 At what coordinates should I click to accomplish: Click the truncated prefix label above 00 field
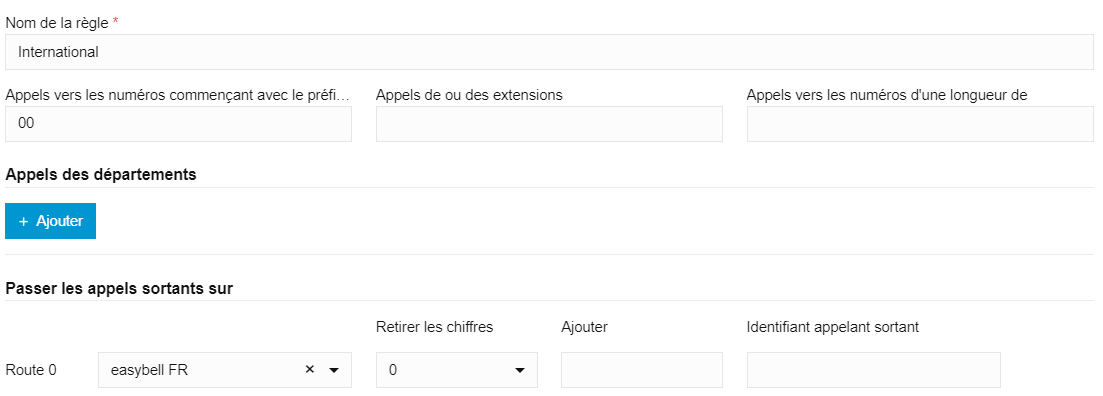[177, 95]
